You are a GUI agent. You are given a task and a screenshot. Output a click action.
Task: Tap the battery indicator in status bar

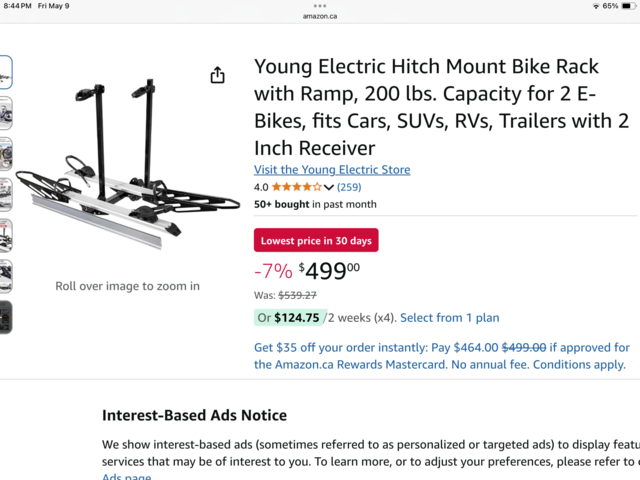tap(628, 6)
